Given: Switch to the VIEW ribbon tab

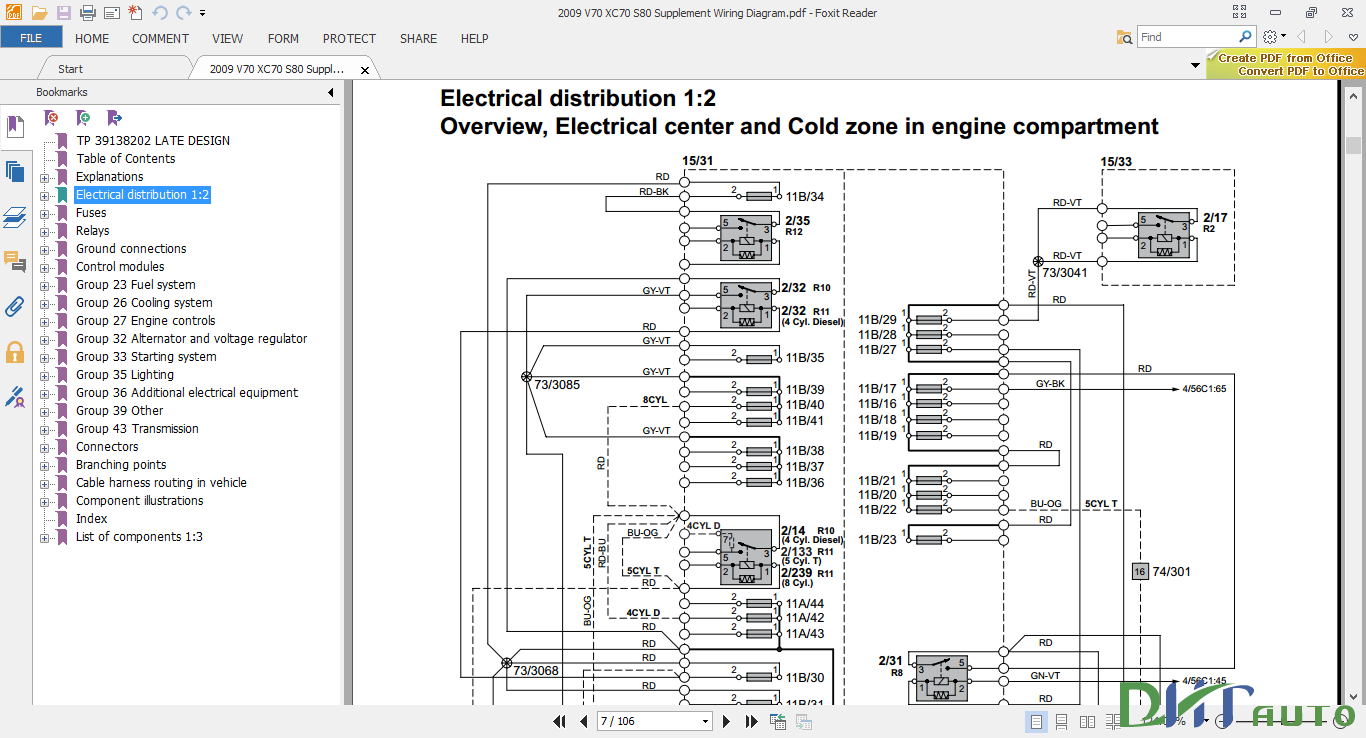Looking at the screenshot, I should (228, 38).
